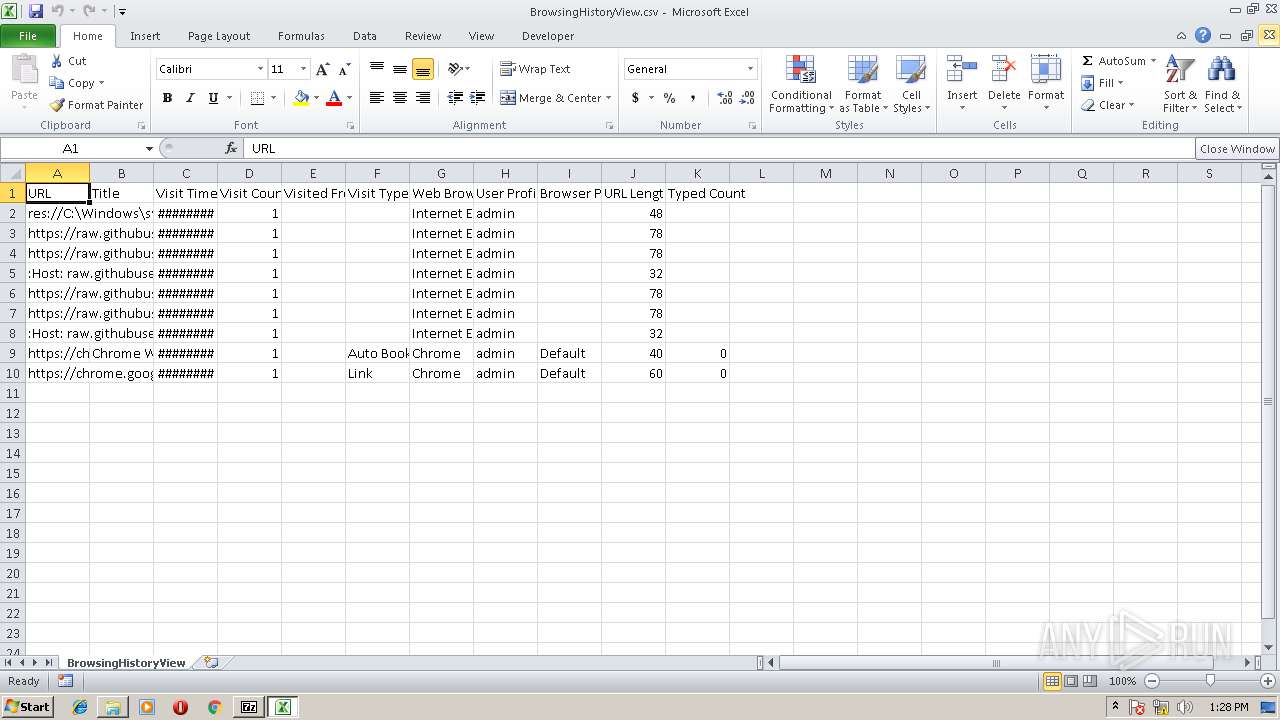This screenshot has width=1280, height=720.
Task: Click the Cut scissors icon
Action: pos(57,61)
